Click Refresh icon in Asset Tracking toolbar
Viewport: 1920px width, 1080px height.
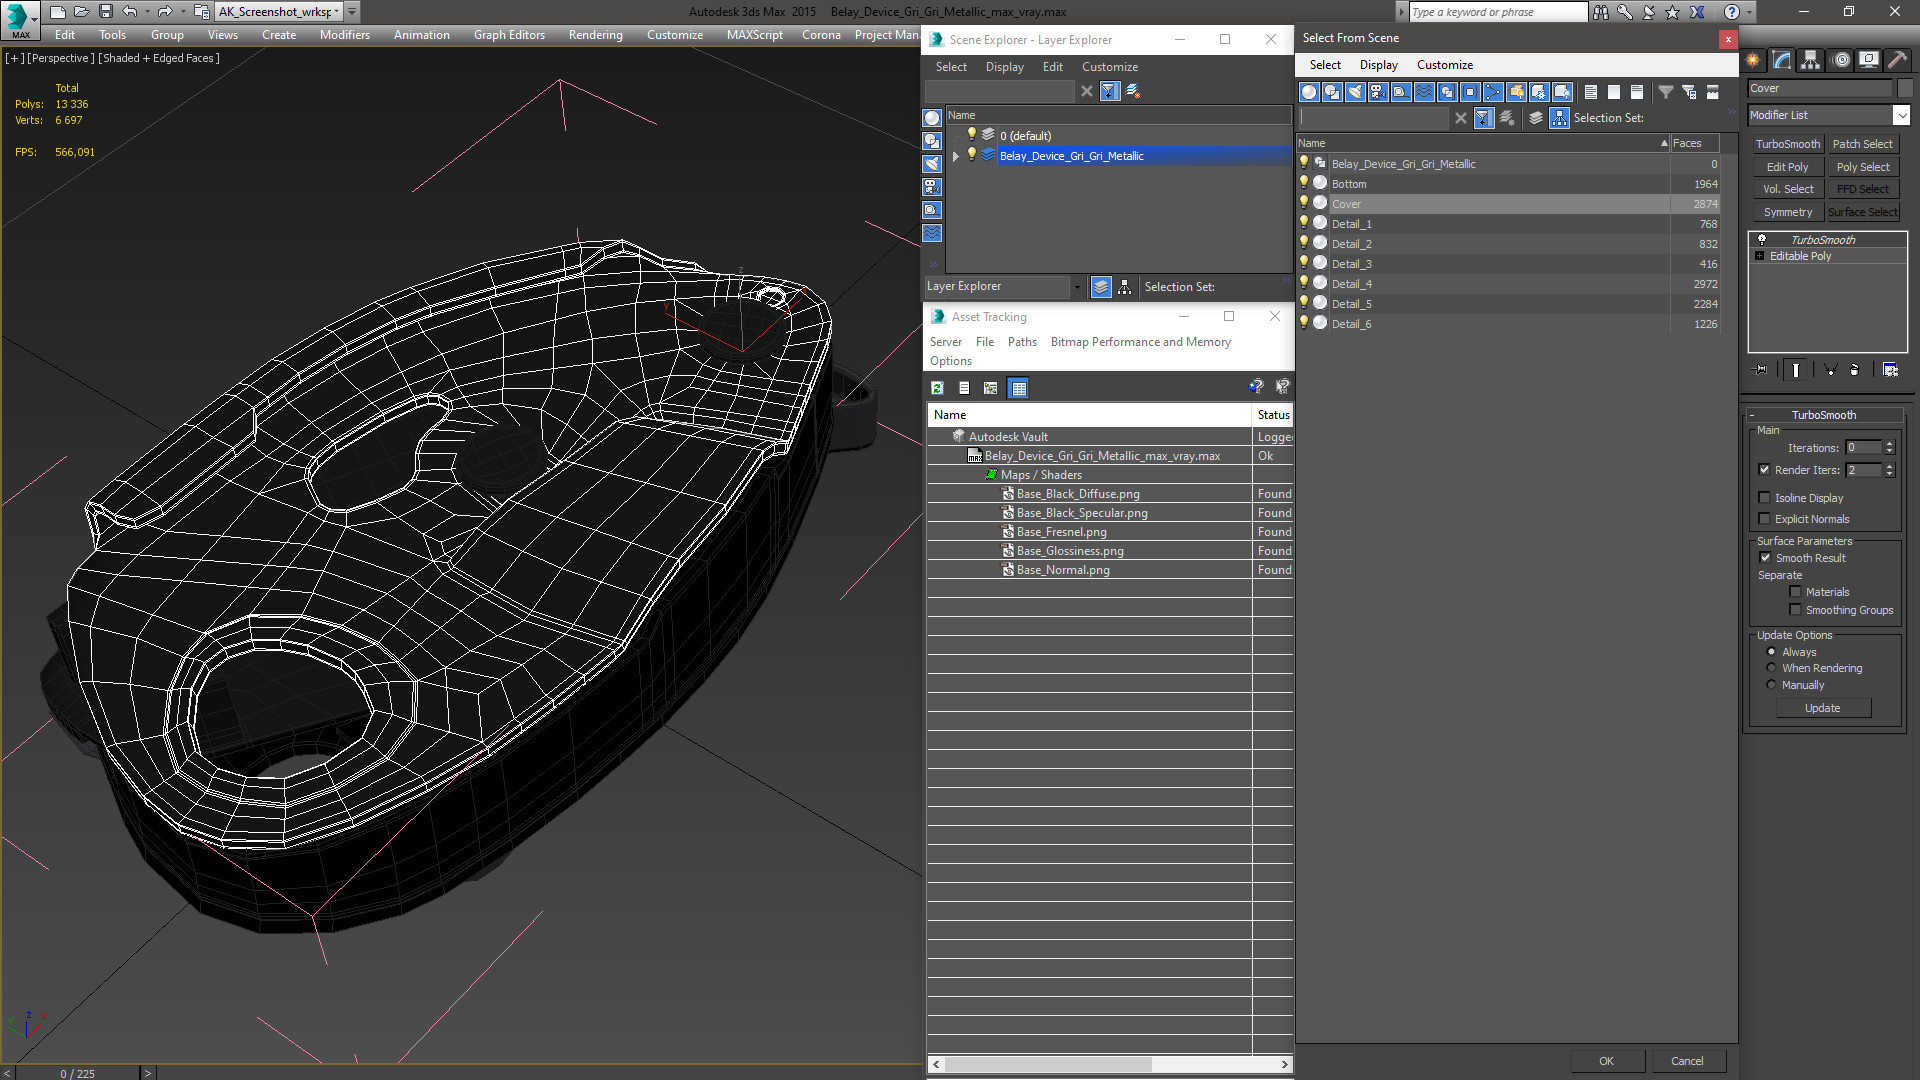[x=937, y=388]
